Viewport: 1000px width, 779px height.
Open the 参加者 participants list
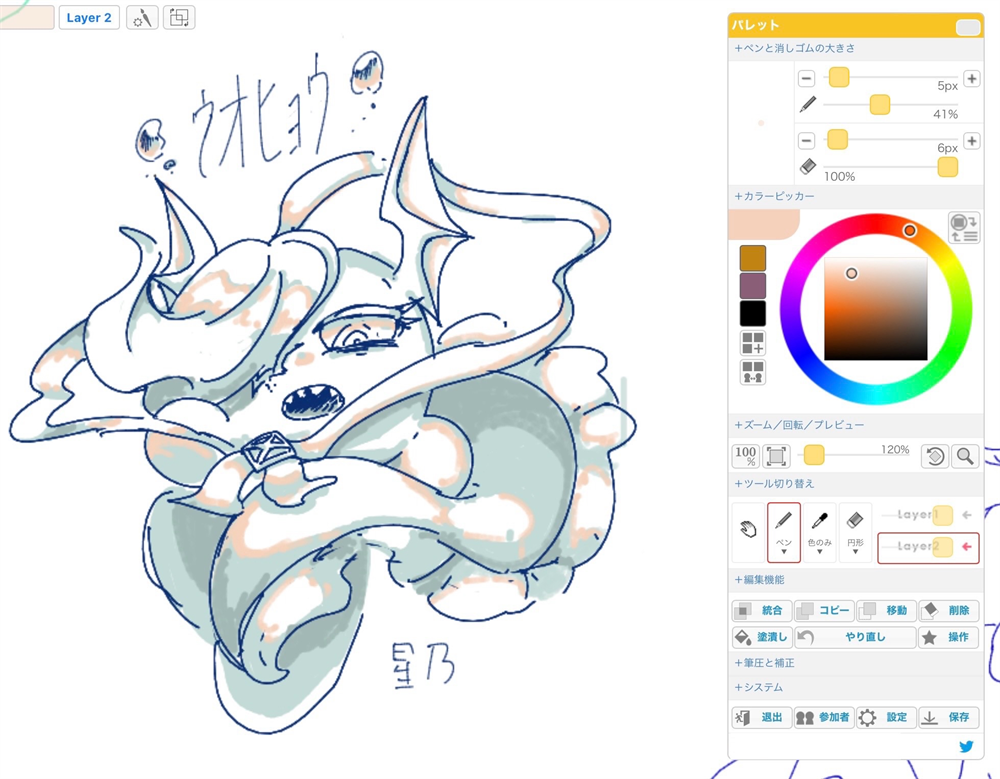pos(824,718)
